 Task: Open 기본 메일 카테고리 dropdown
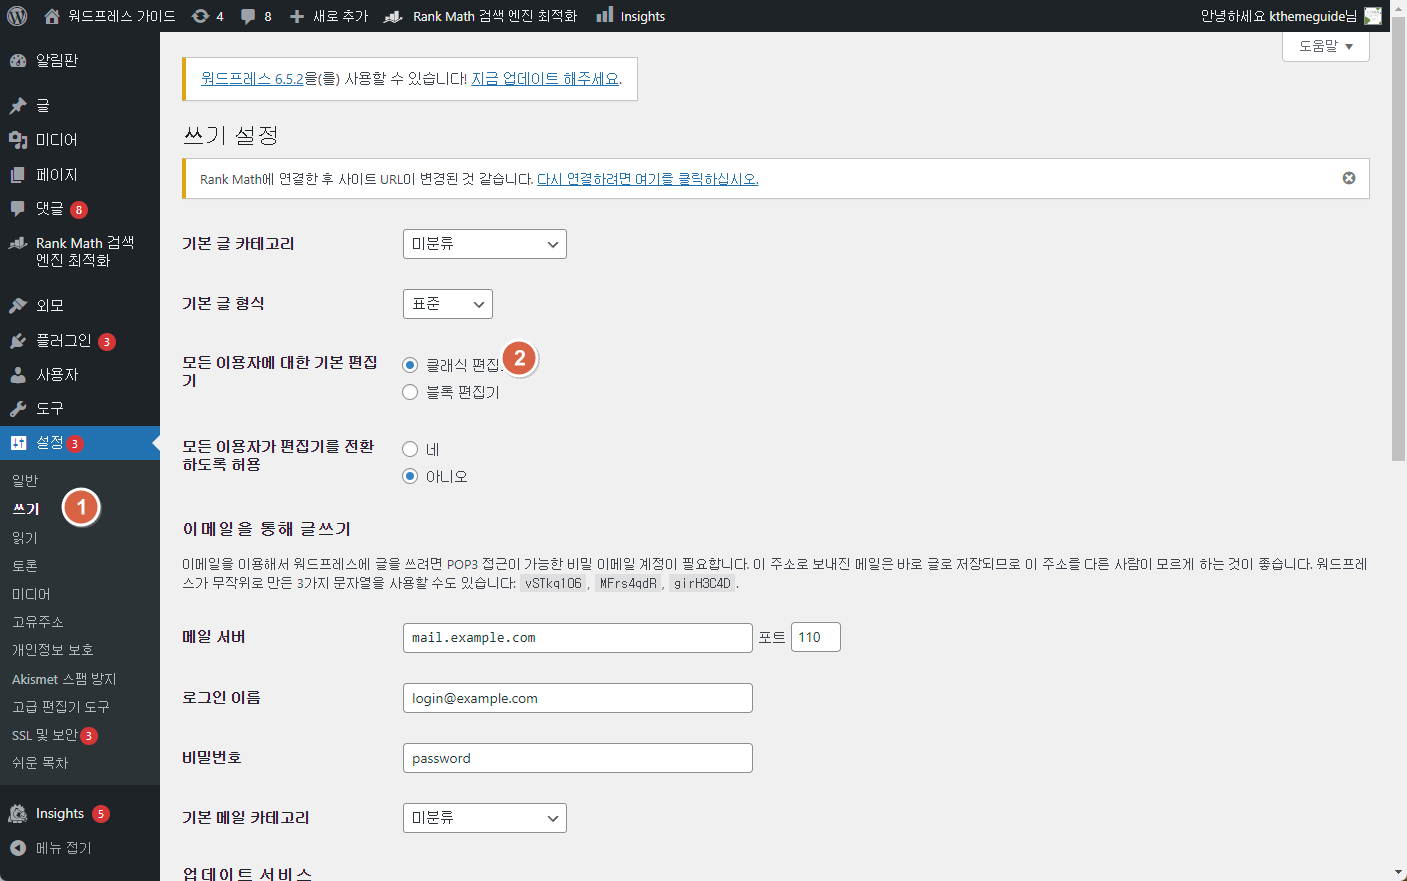pyautogui.click(x=485, y=818)
